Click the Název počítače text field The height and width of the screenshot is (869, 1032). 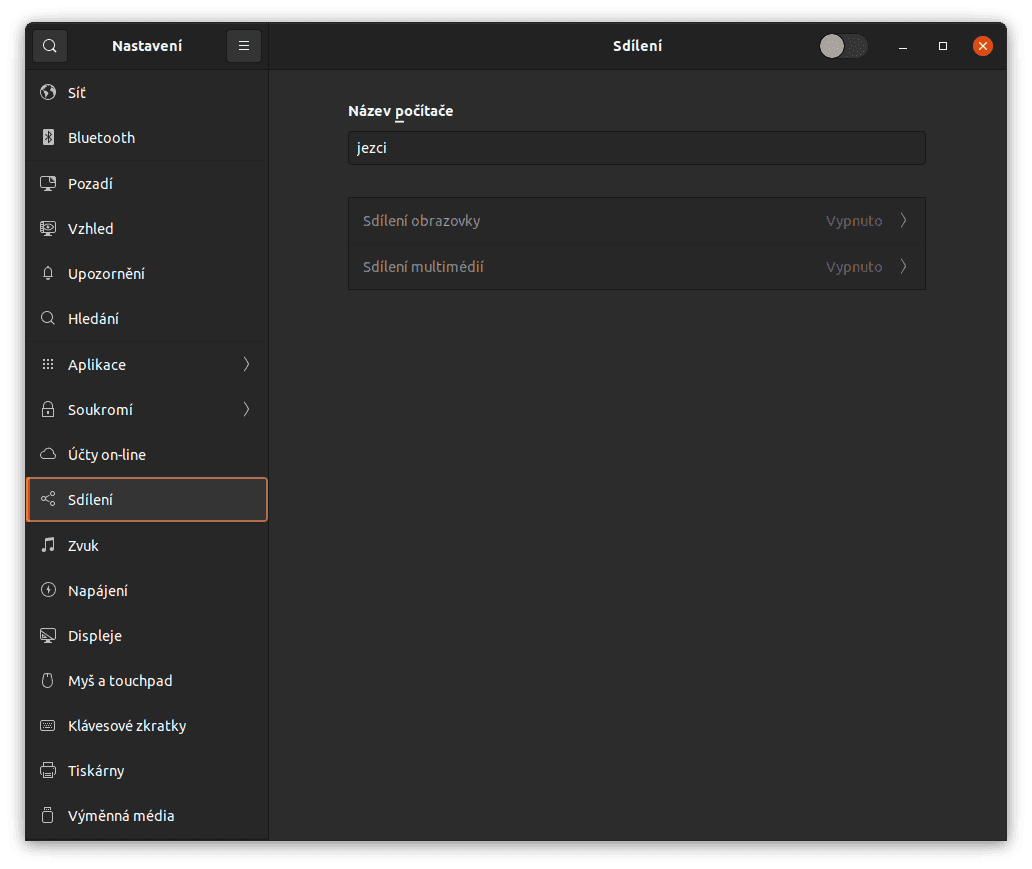coord(636,148)
